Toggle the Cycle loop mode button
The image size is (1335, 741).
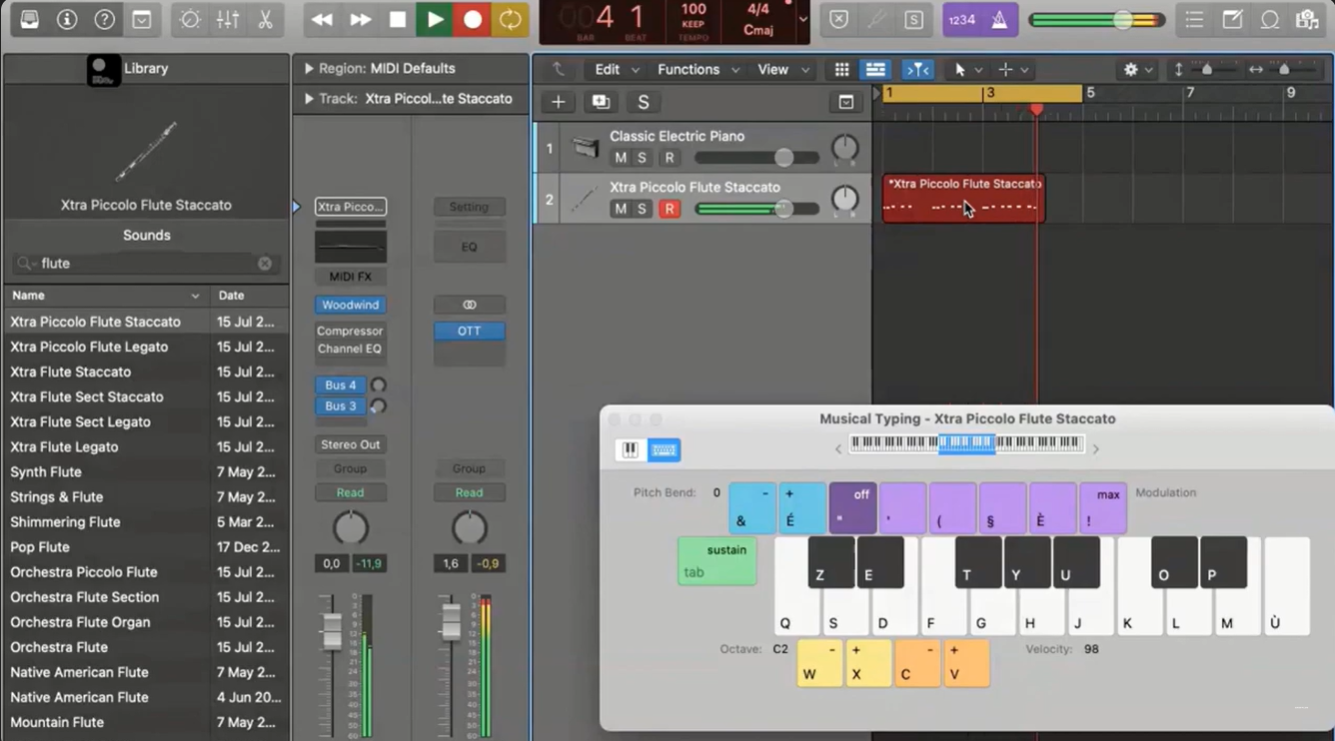(x=510, y=20)
